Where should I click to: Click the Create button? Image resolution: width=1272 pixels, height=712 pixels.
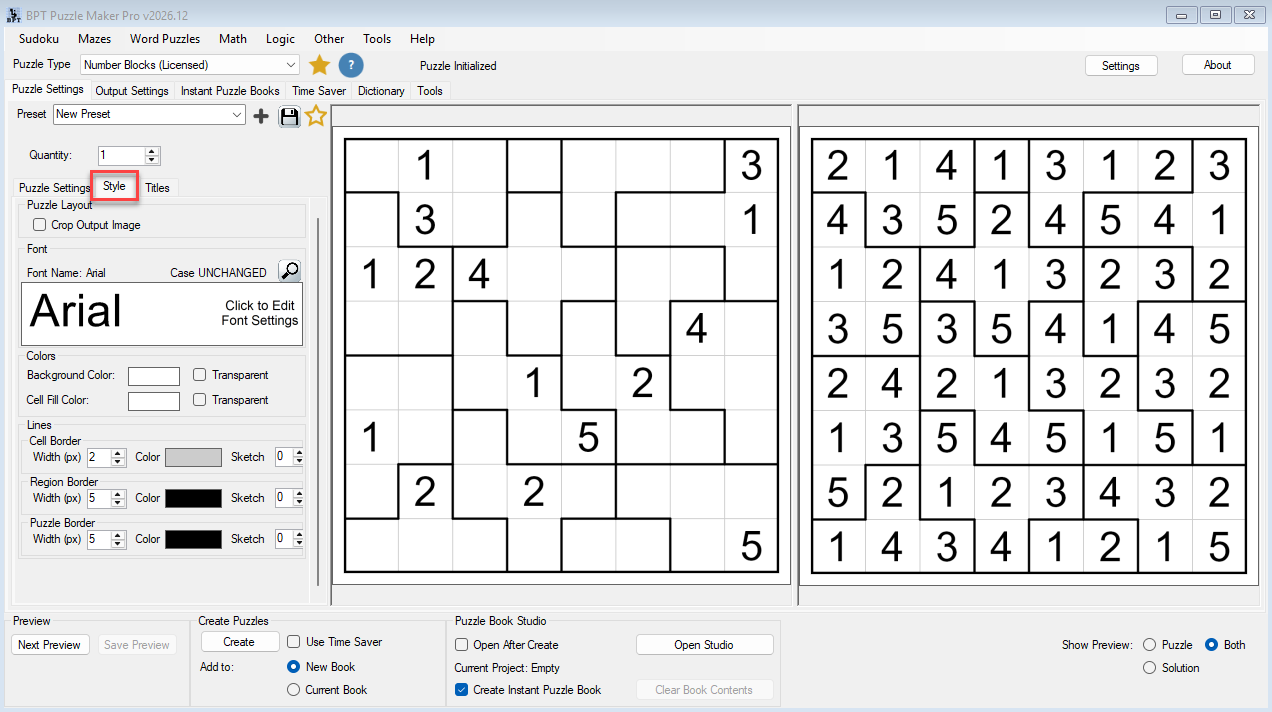coord(239,642)
